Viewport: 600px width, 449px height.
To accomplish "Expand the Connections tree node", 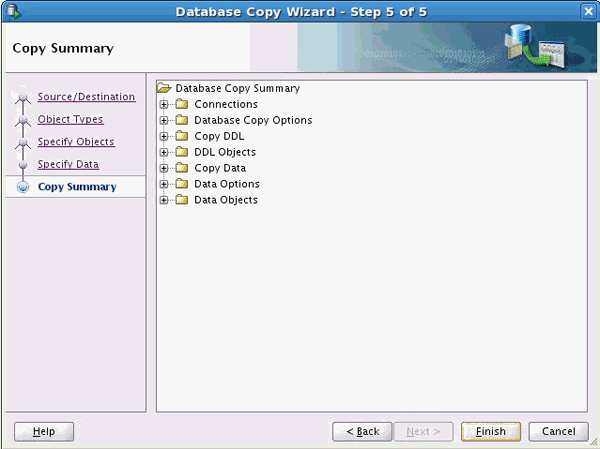I will [x=164, y=104].
